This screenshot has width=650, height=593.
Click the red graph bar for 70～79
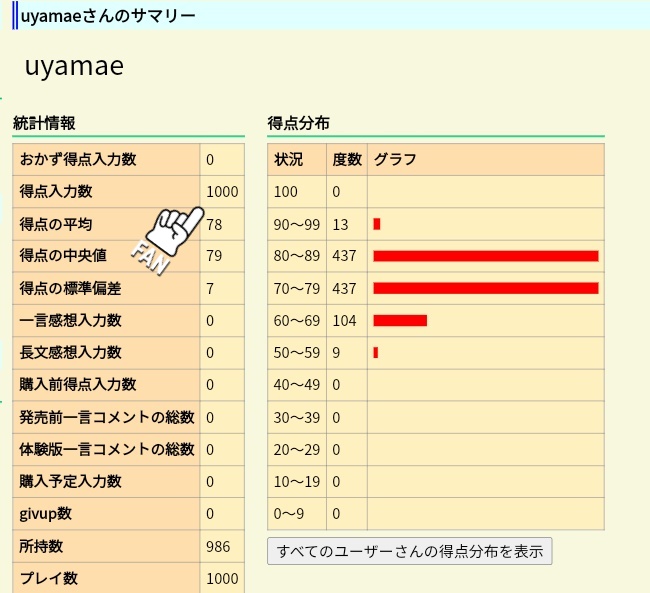click(x=486, y=288)
